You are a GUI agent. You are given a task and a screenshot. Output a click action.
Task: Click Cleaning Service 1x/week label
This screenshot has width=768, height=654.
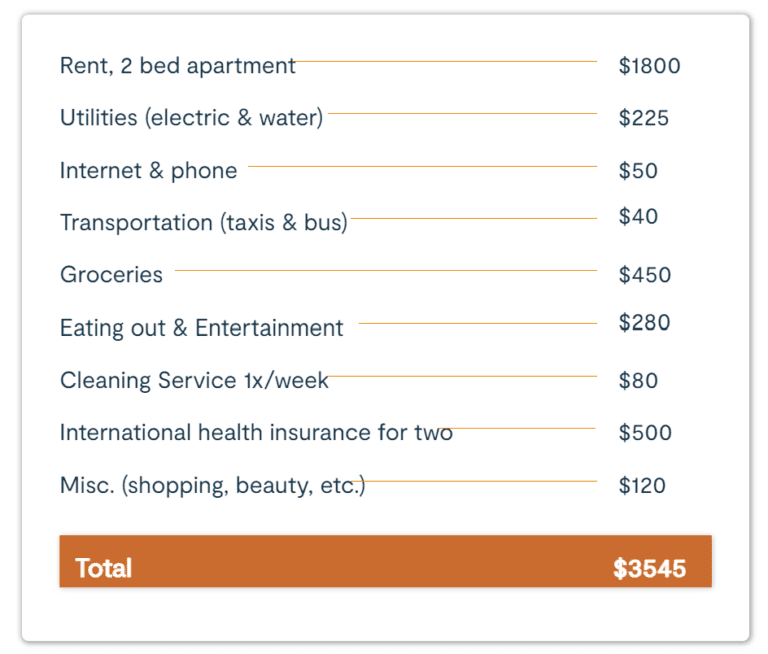tap(194, 381)
